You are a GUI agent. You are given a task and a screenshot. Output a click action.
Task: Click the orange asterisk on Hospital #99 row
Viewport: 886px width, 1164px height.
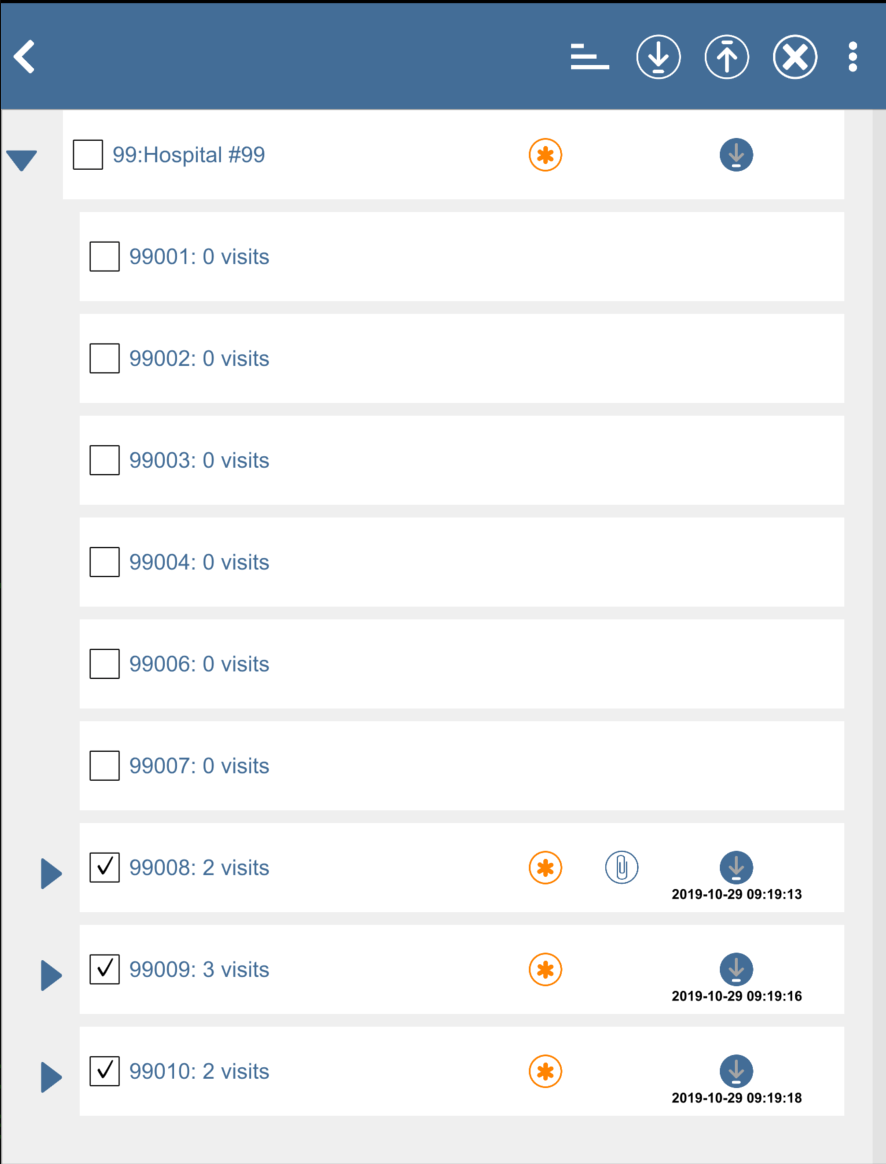545,155
